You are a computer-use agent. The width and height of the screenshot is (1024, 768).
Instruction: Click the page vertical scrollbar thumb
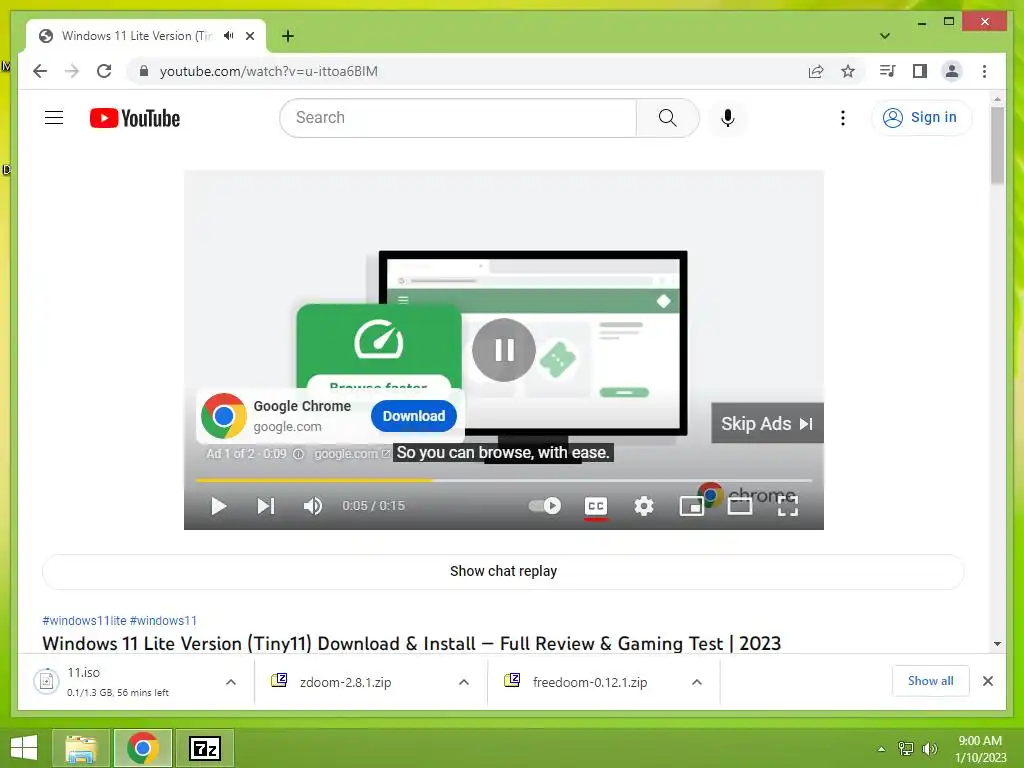point(997,145)
